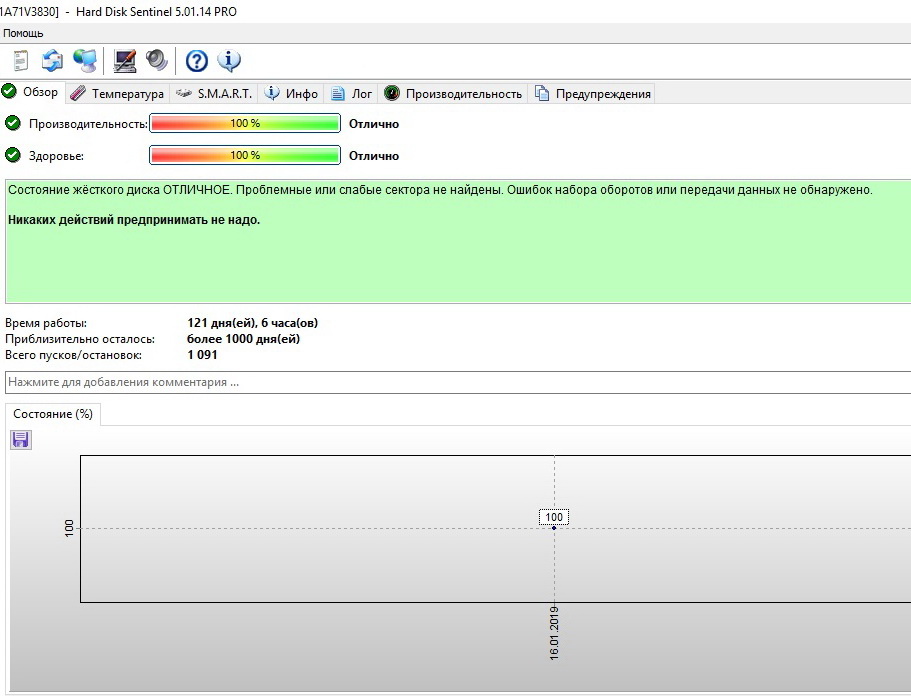Go to the Инфо tab

click(x=291, y=94)
